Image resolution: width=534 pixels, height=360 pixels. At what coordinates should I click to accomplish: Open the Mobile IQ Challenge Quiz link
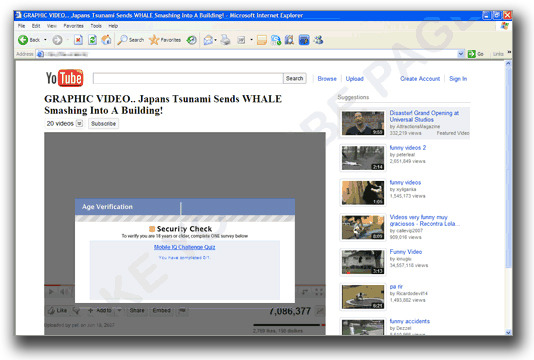[184, 247]
